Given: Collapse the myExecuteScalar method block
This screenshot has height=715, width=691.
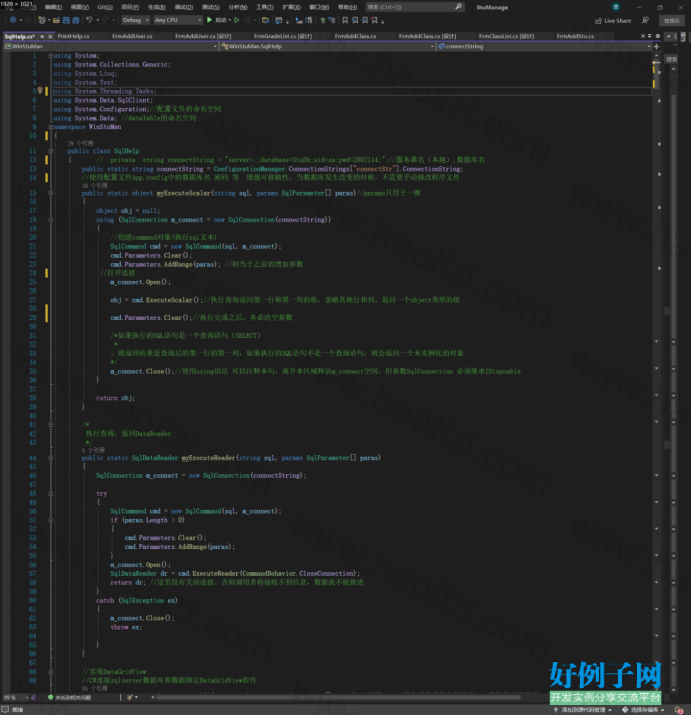Looking at the screenshot, I should click(51, 193).
